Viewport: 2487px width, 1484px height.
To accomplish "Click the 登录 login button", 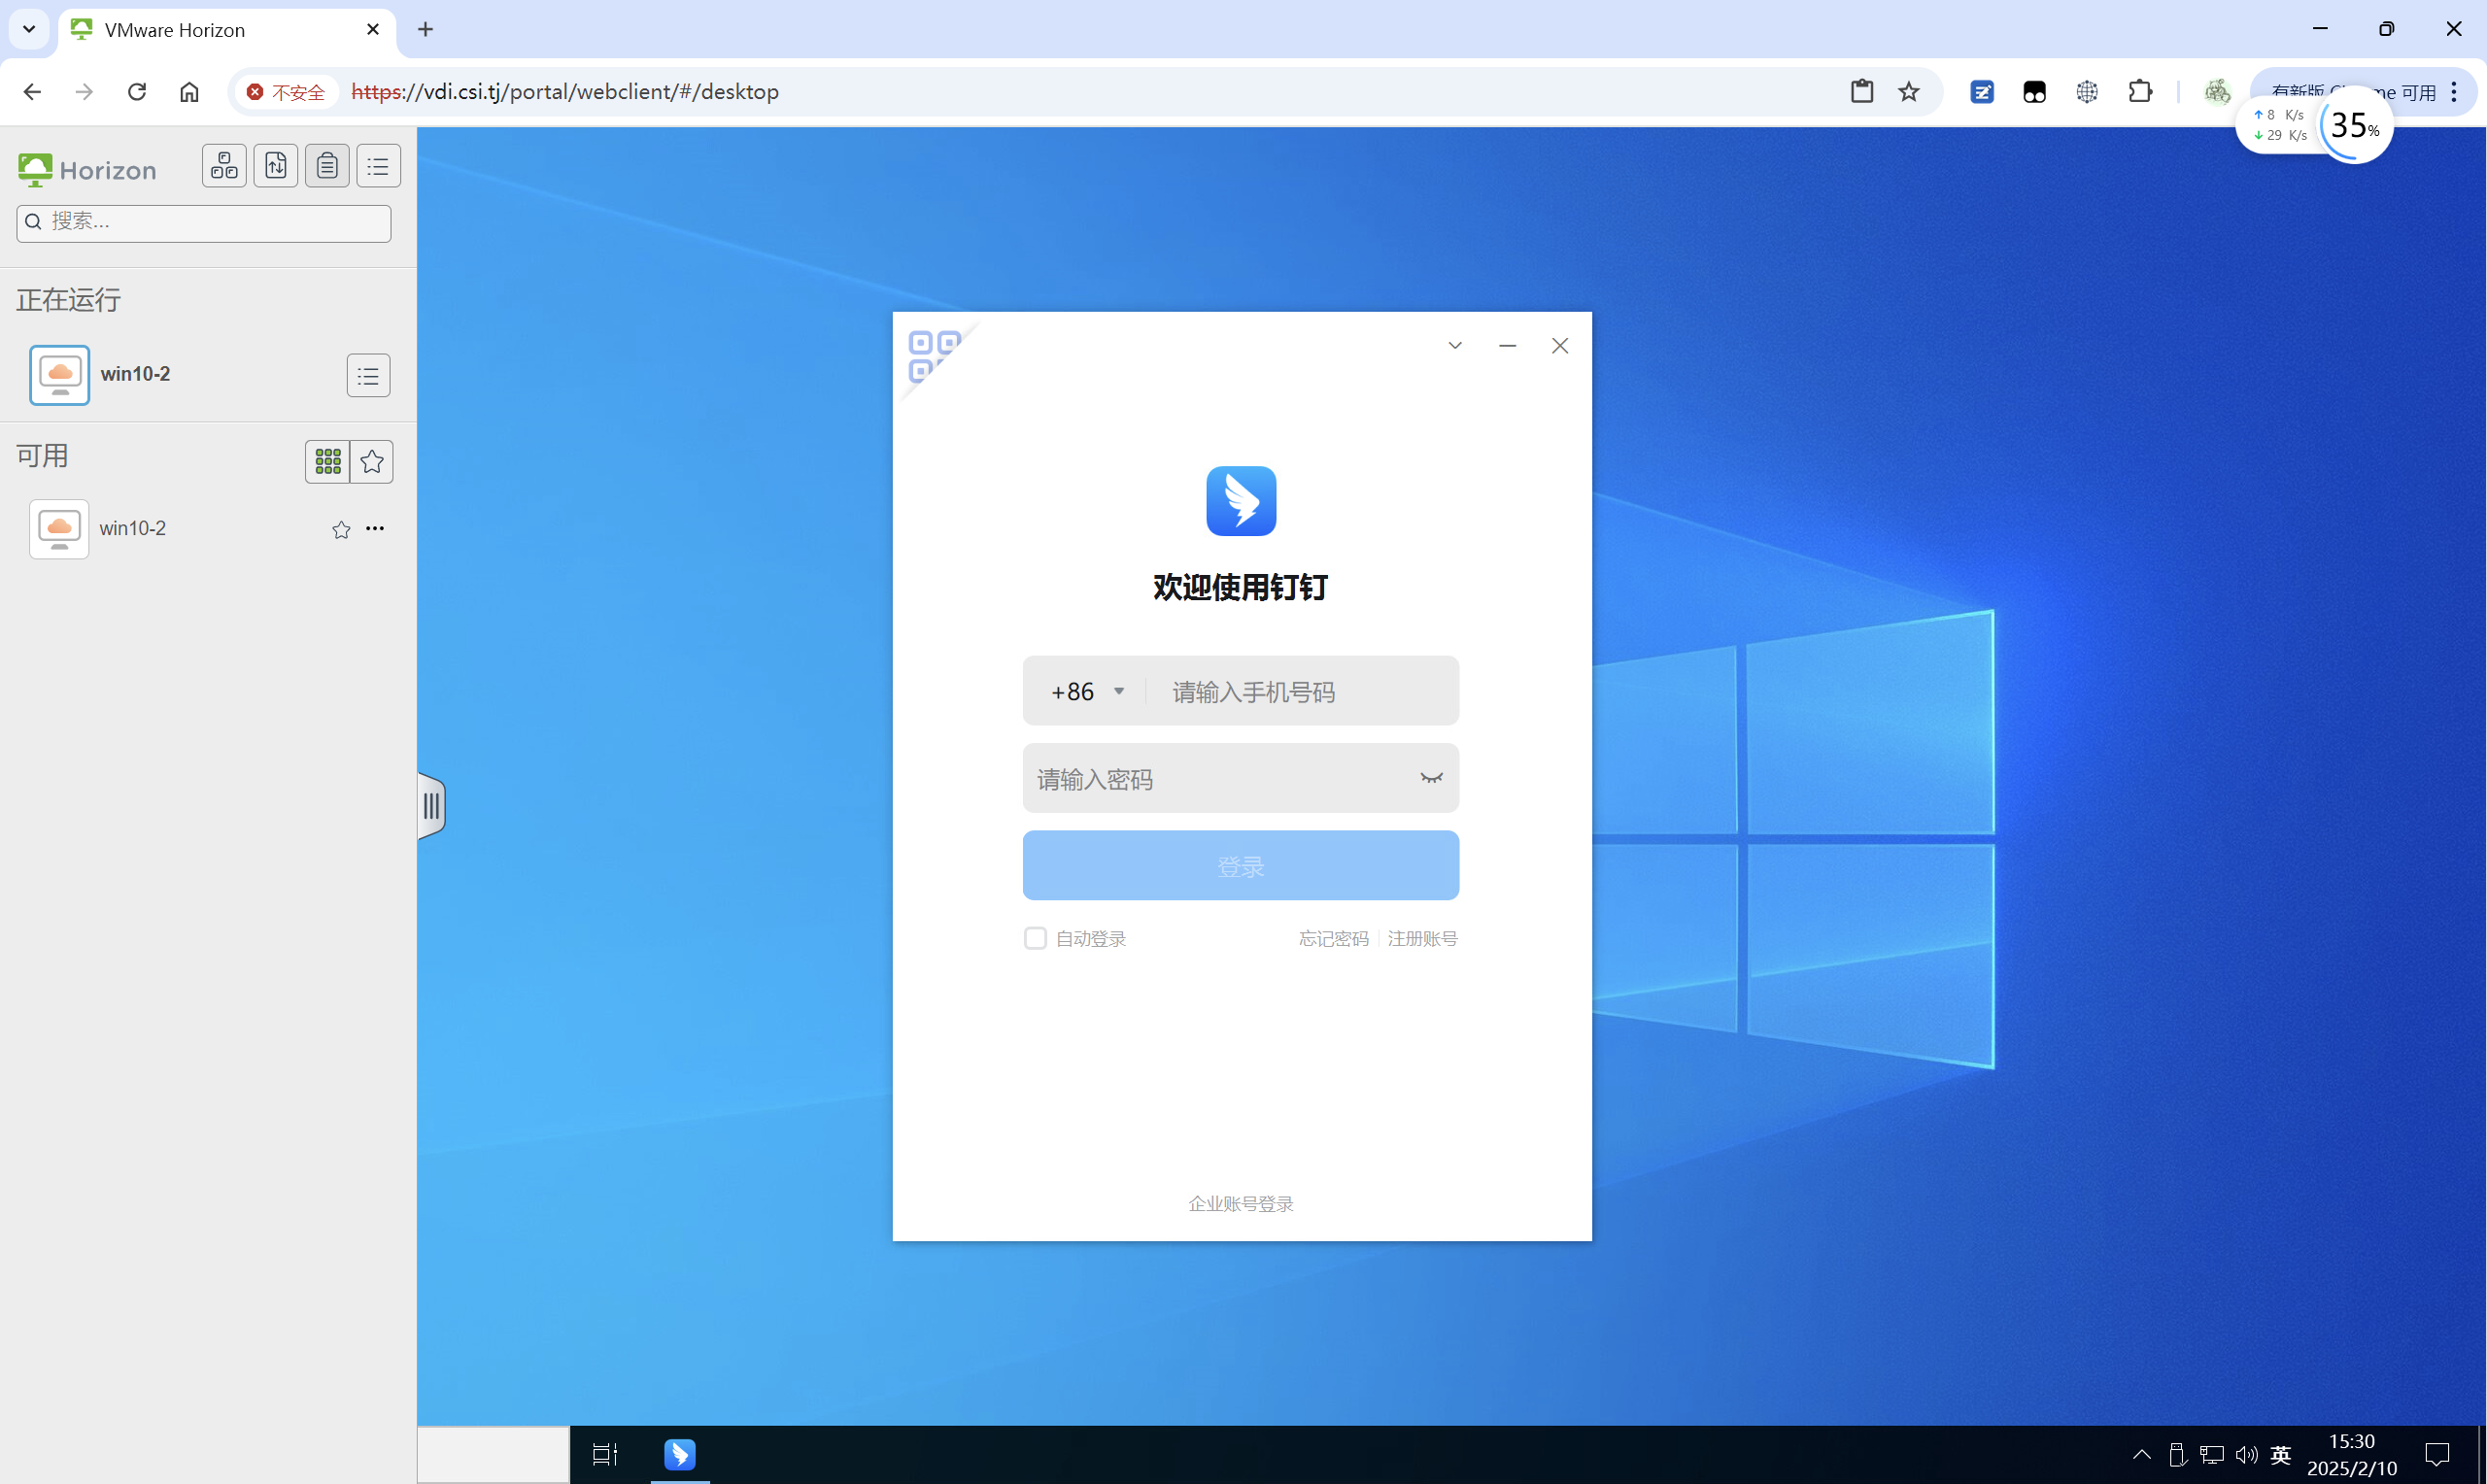I will click(x=1241, y=865).
